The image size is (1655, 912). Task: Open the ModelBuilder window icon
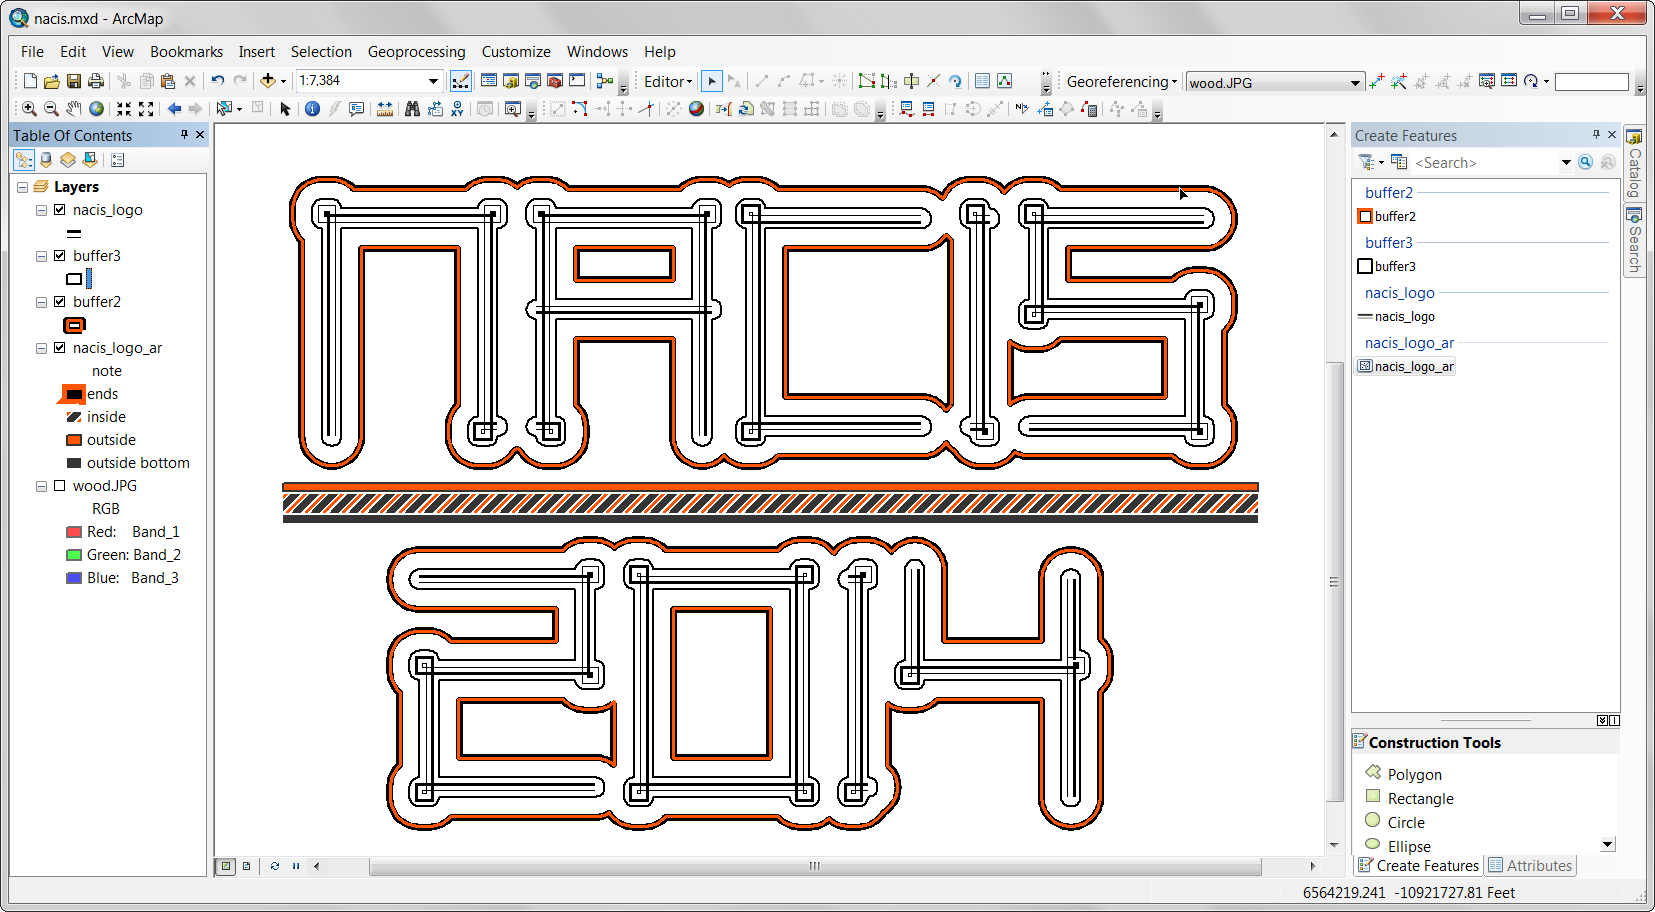pyautogui.click(x=604, y=81)
